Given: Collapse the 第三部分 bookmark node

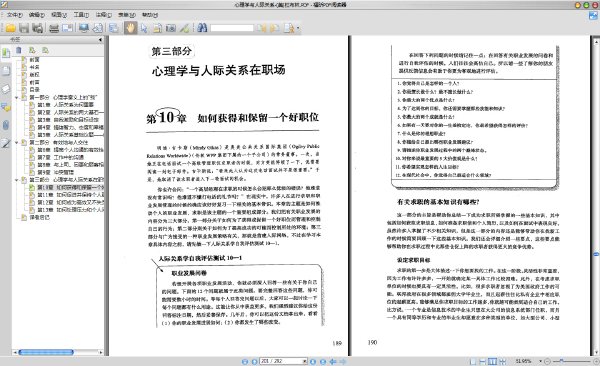Looking at the screenshot, I should click(16, 180).
